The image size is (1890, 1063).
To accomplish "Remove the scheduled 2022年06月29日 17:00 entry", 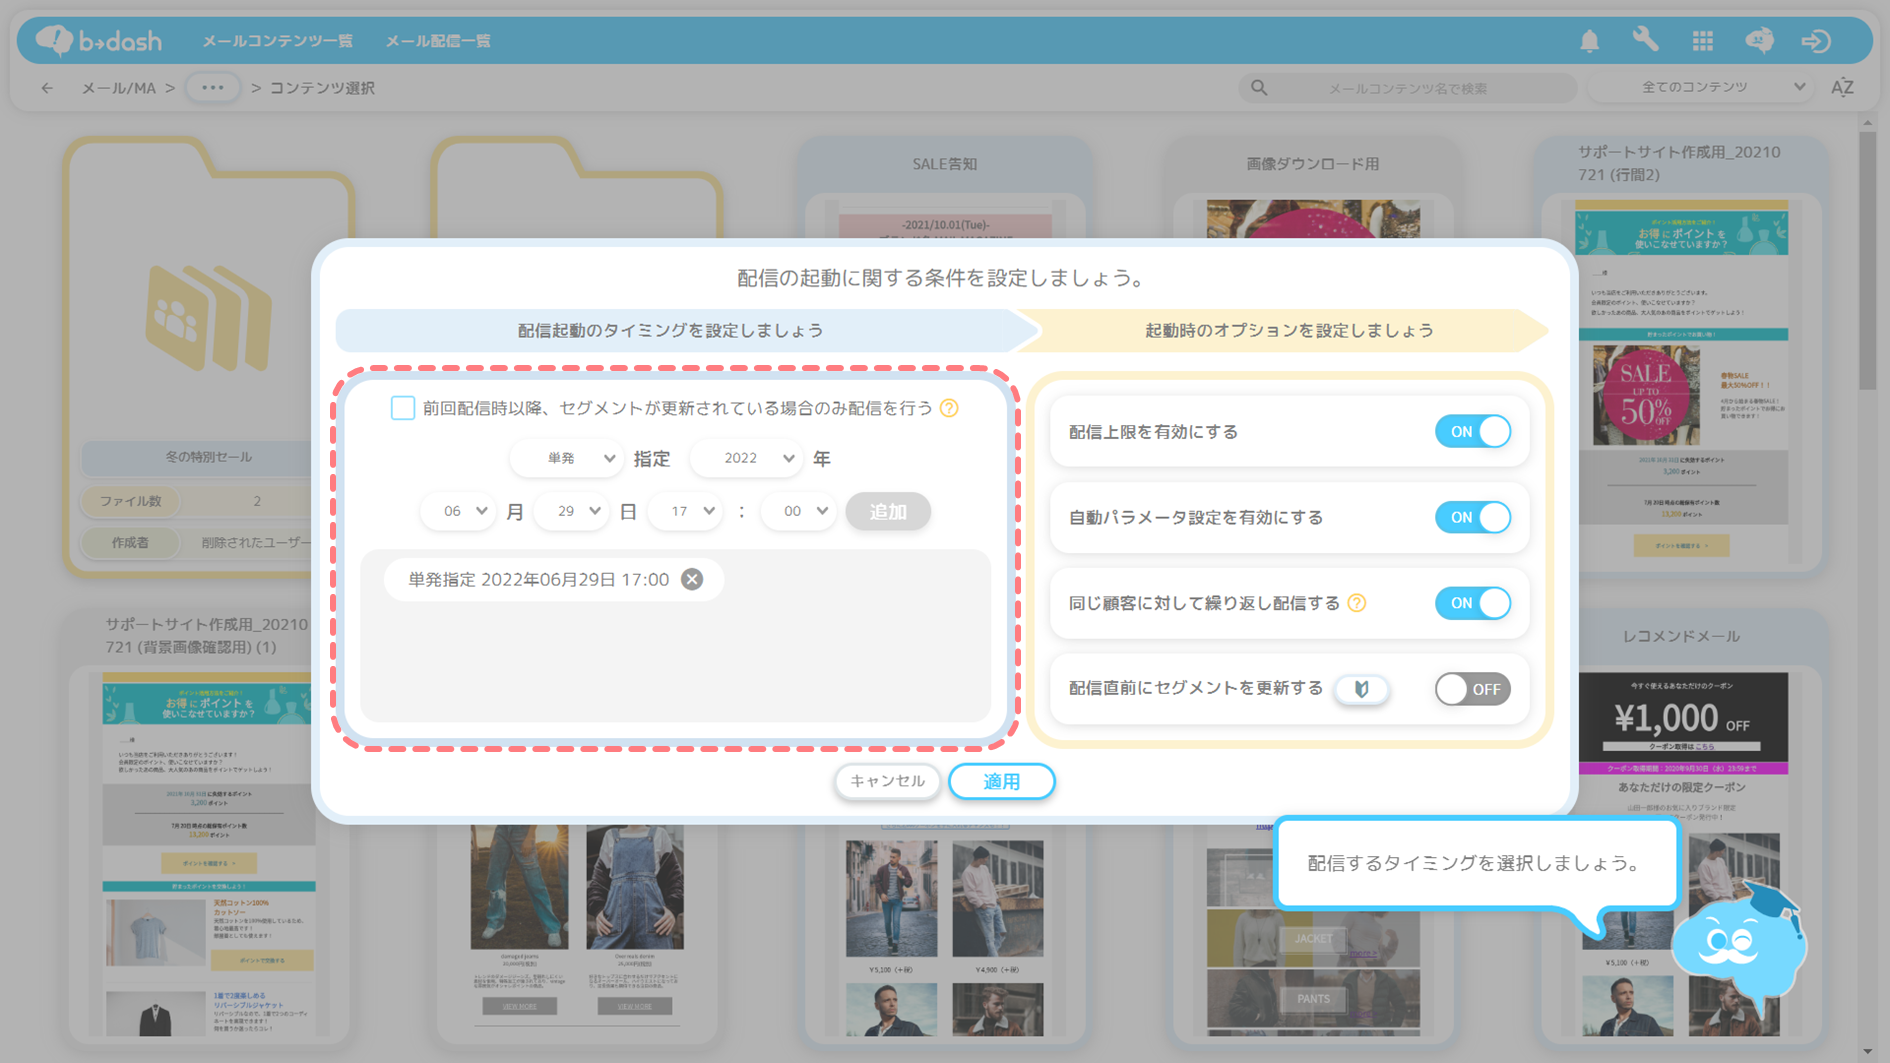I will pos(692,579).
